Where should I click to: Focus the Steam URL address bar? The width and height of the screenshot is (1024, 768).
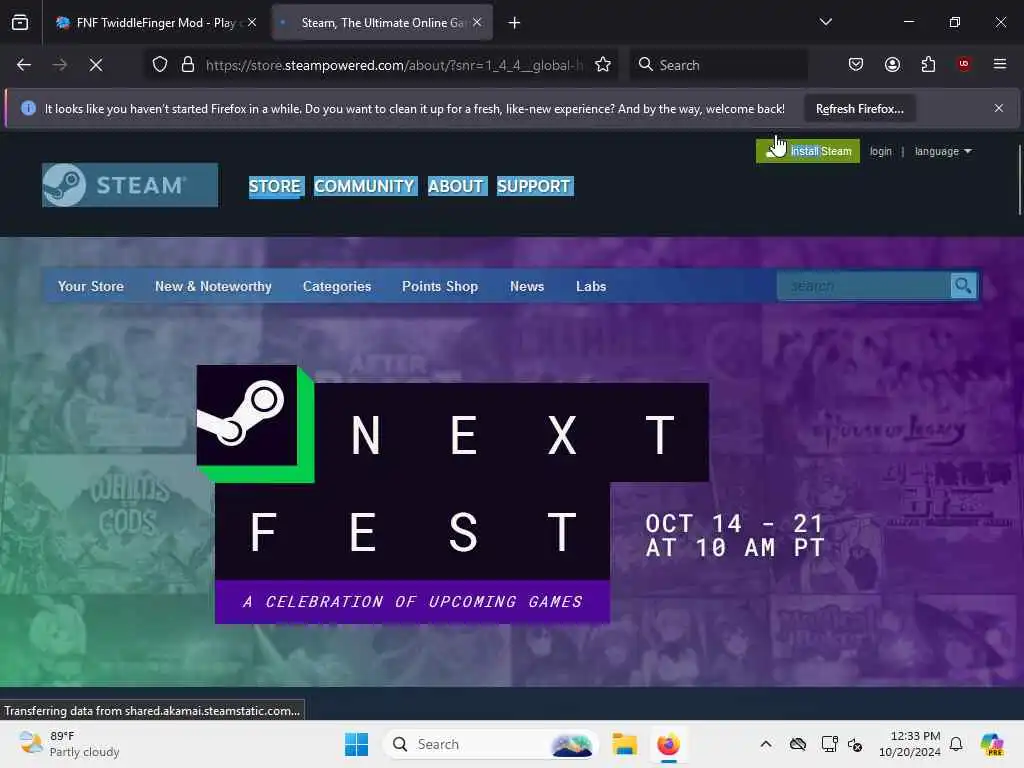pos(394,65)
